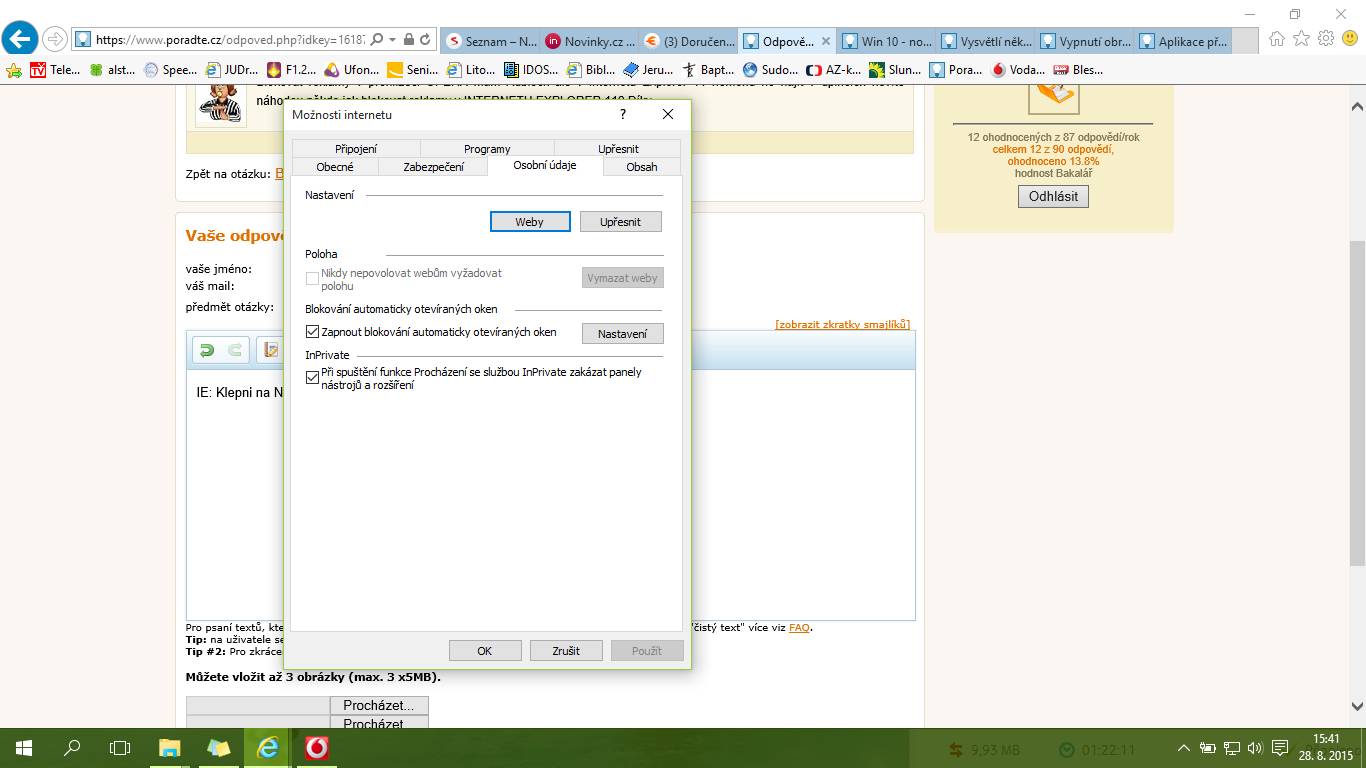Click the taskbar search magnifier icon

72,748
